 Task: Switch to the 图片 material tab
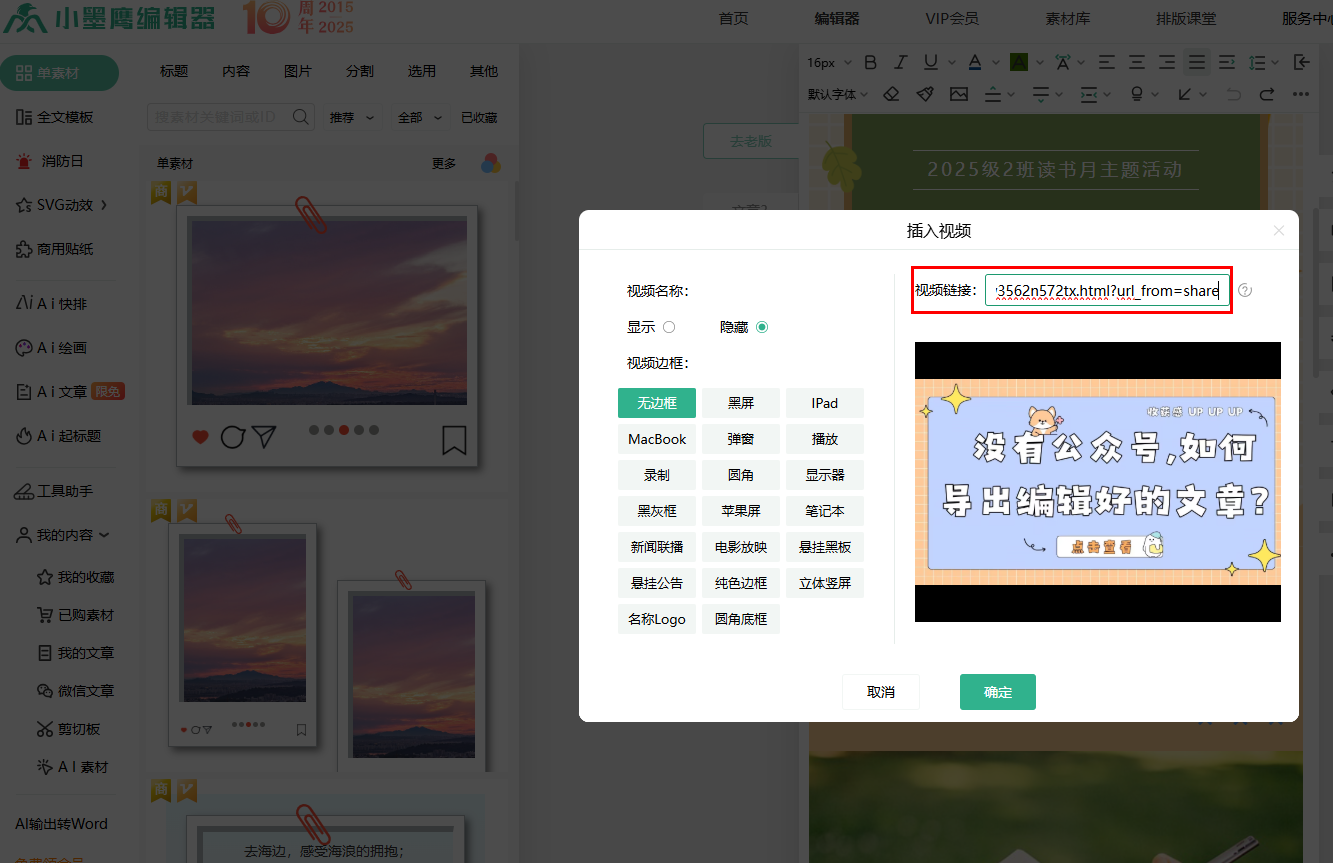[x=298, y=71]
